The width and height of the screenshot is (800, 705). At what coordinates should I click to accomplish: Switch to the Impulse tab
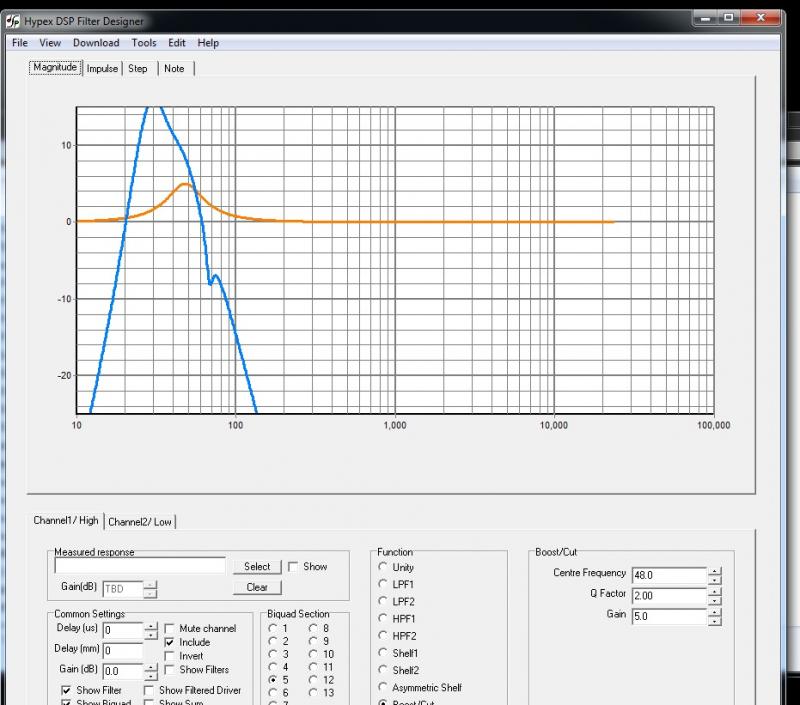pyautogui.click(x=102, y=68)
